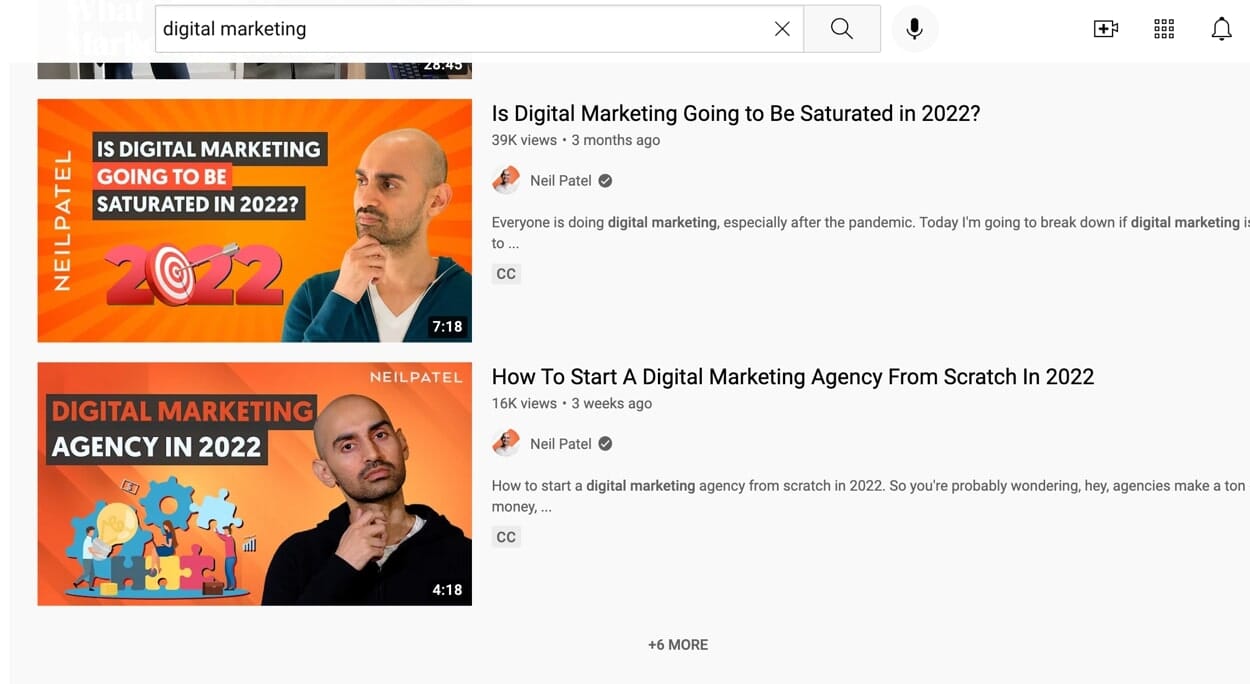Click Neil Patel avatar on Agency video
The width and height of the screenshot is (1250, 684).
506,444
